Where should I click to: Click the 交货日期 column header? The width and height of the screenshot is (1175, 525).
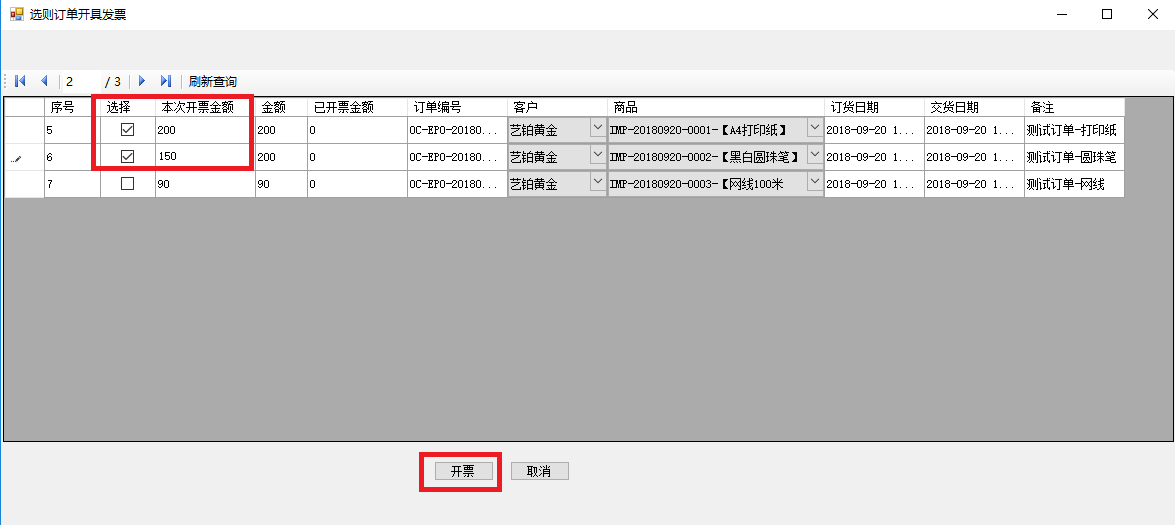coord(974,107)
